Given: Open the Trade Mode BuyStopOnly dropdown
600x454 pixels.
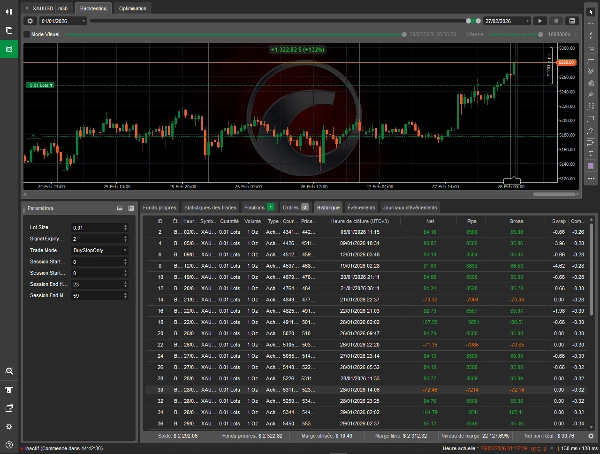Looking at the screenshot, I should tap(99, 250).
